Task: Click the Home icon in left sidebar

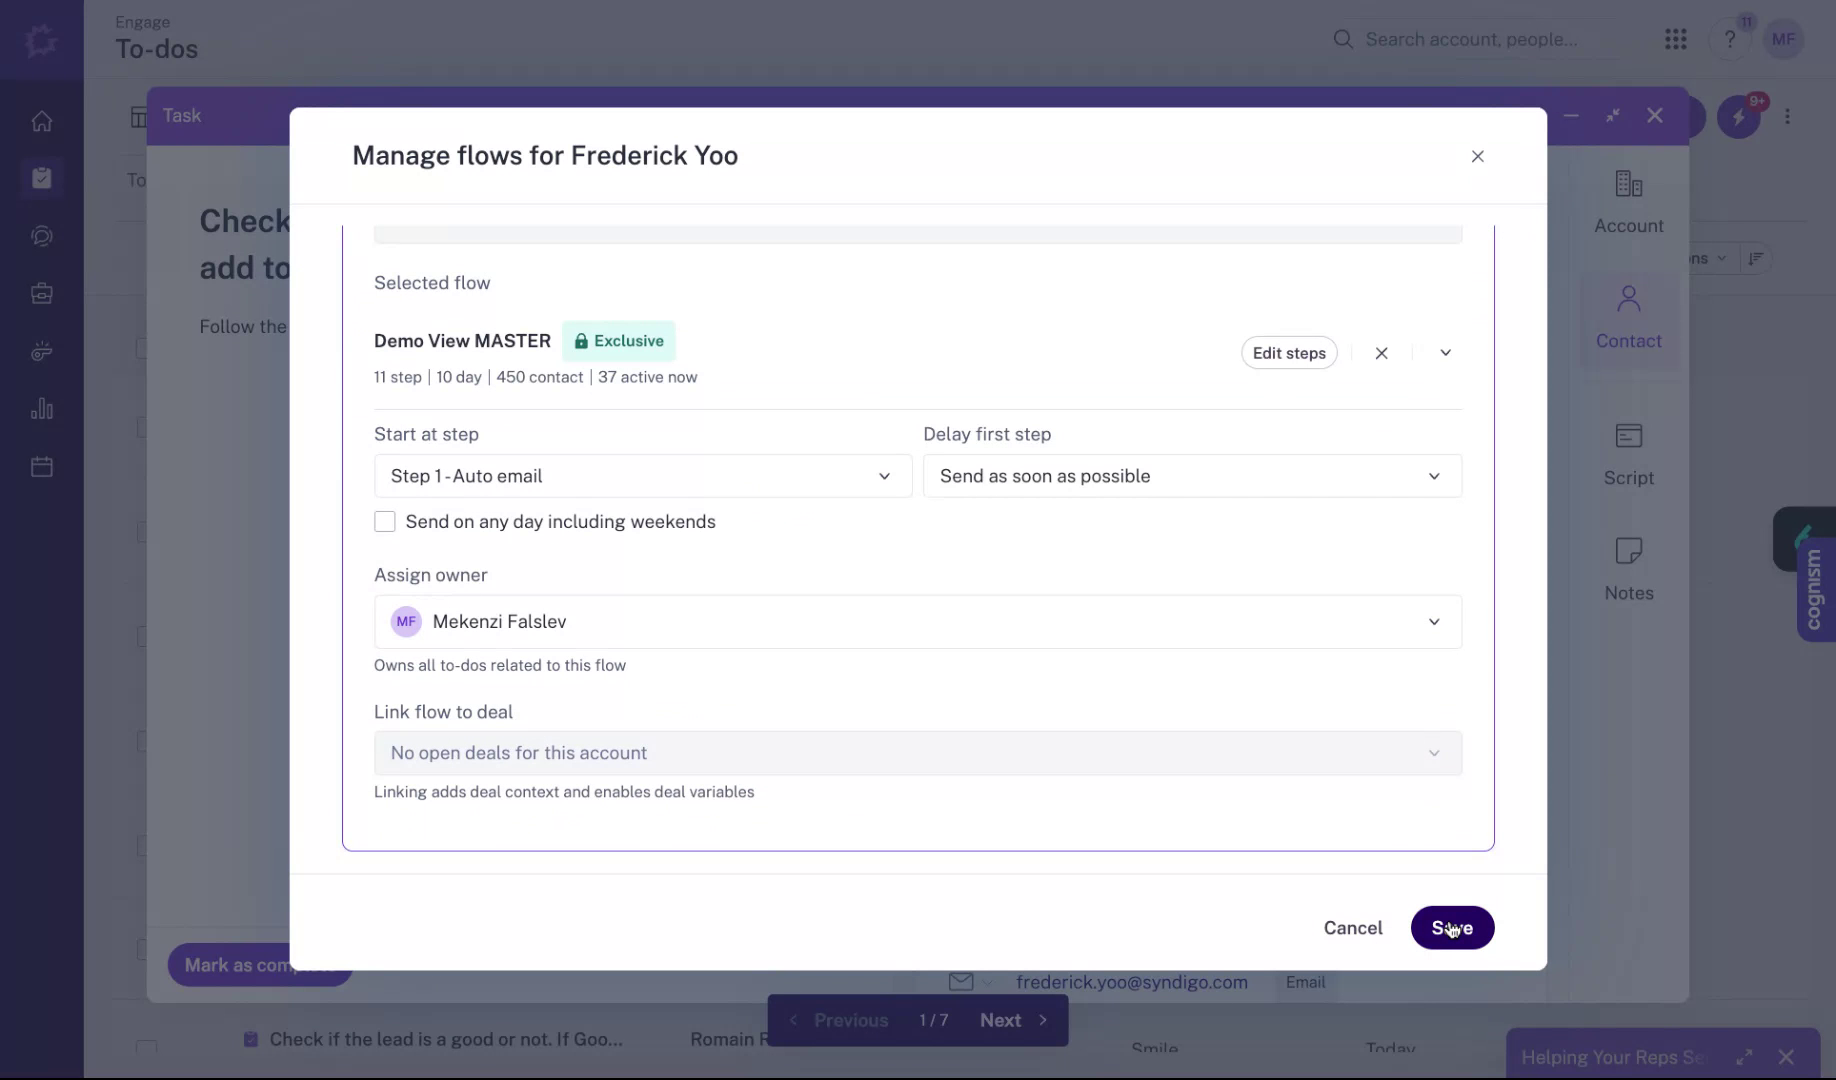Action: coord(41,121)
